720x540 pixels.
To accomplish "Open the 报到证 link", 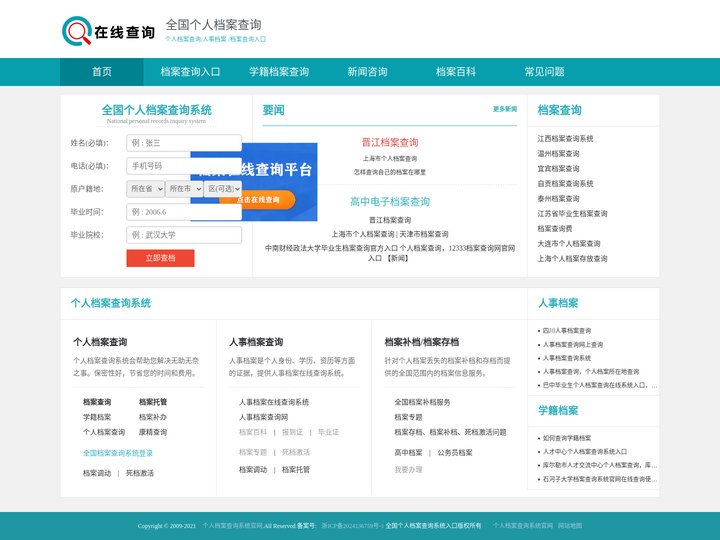I will point(292,432).
